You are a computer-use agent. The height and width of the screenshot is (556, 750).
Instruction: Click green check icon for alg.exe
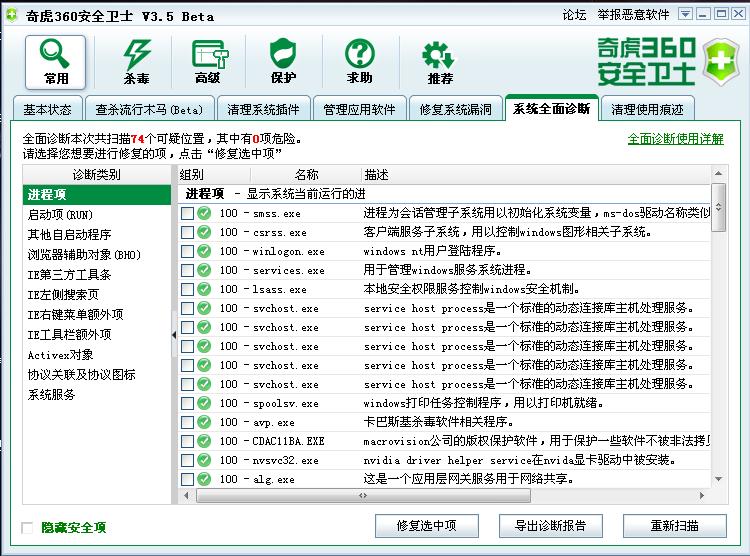204,479
